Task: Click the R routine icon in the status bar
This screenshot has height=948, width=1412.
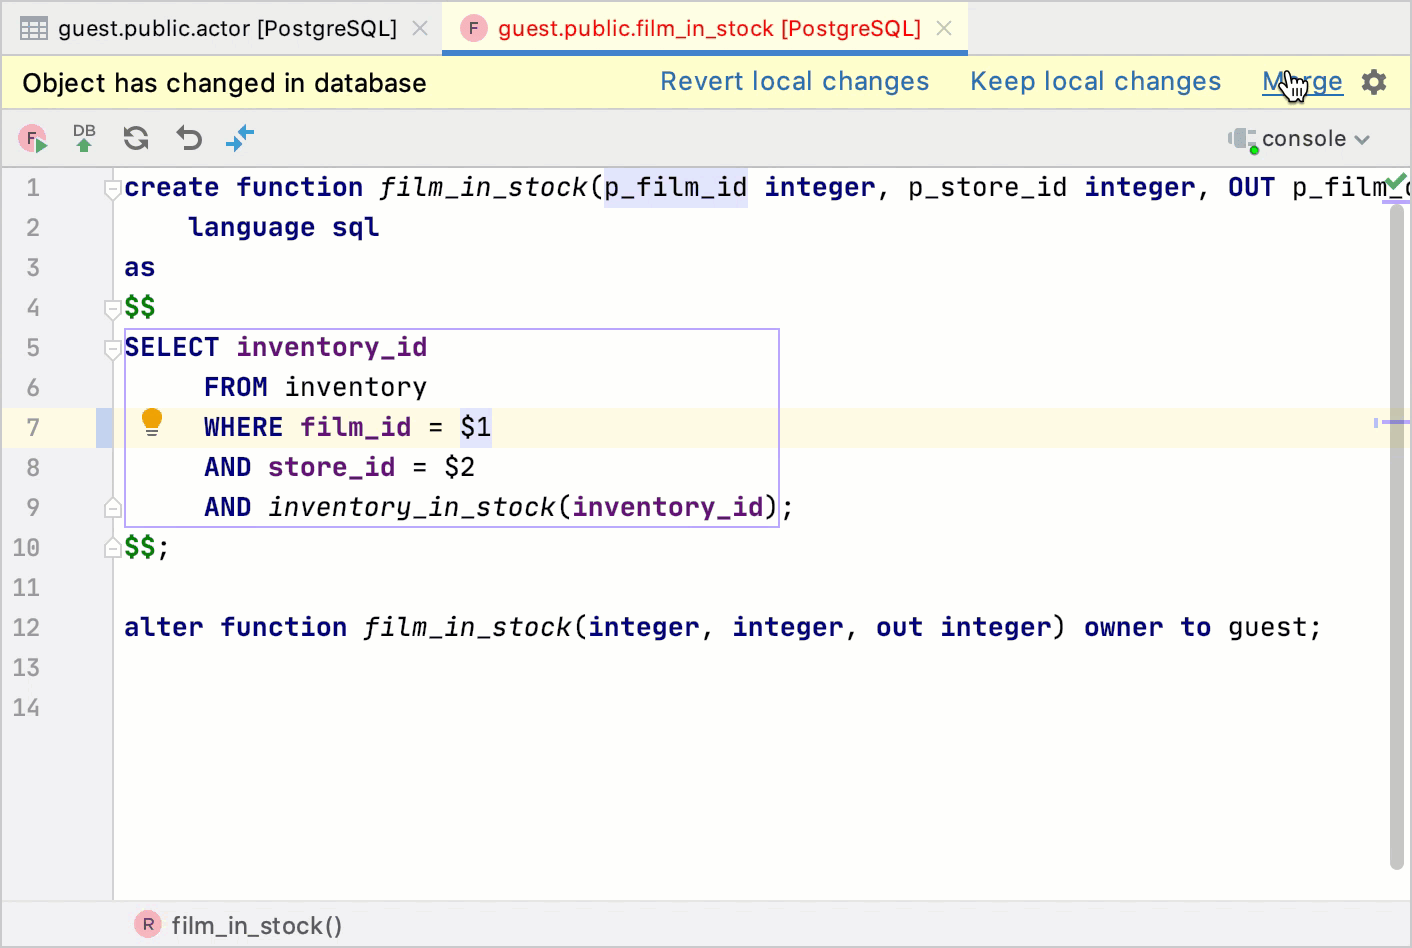Action: (147, 924)
